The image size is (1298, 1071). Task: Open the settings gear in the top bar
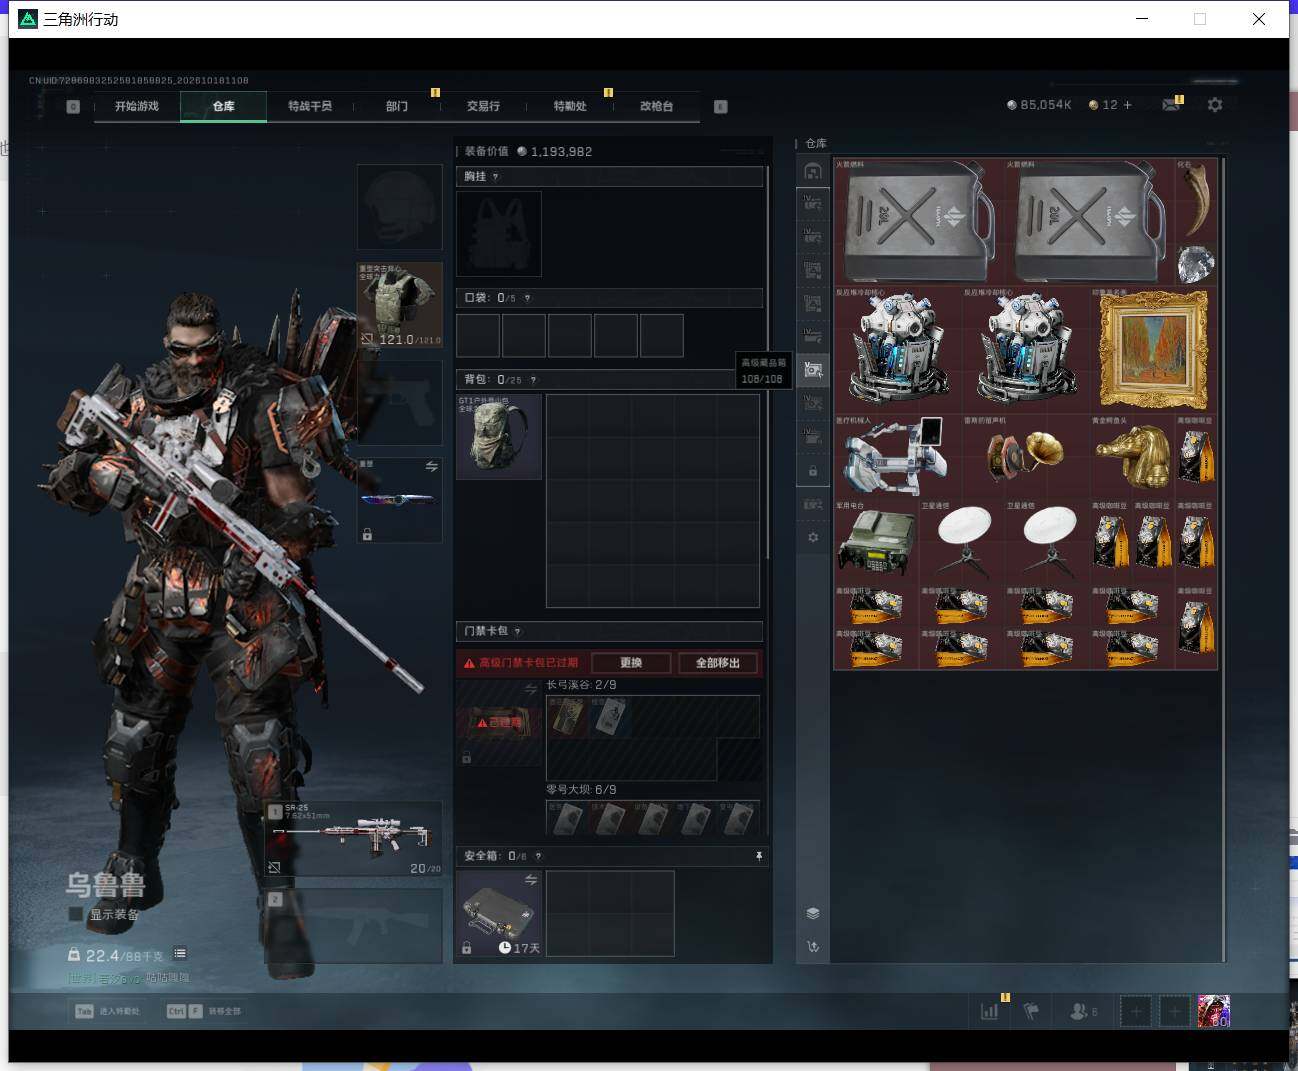1215,105
